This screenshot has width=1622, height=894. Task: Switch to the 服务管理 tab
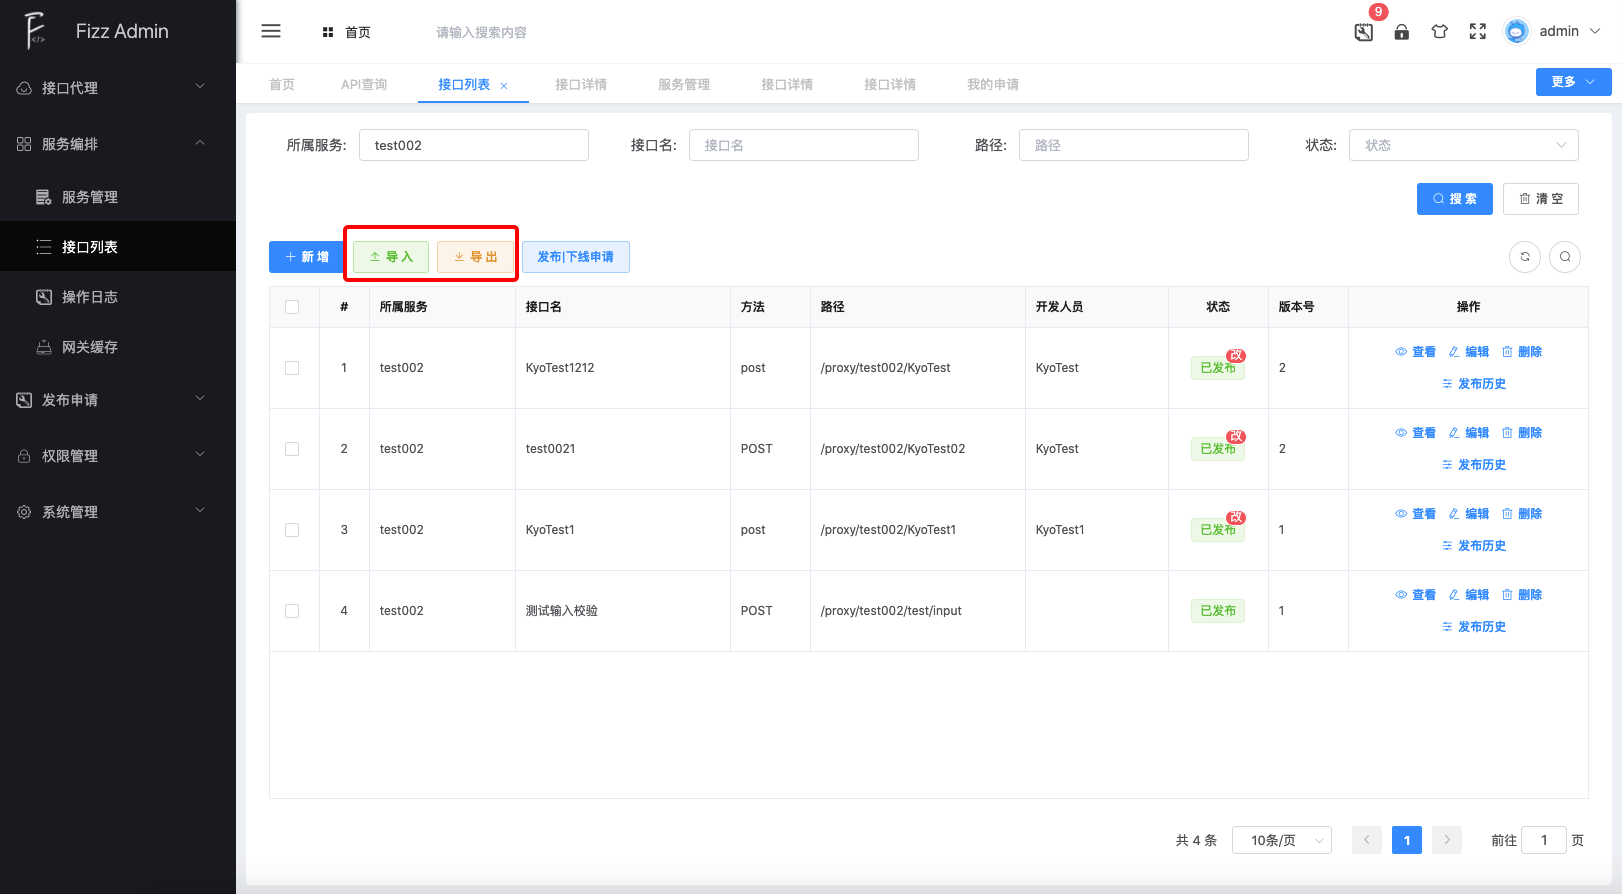pyautogui.click(x=684, y=85)
